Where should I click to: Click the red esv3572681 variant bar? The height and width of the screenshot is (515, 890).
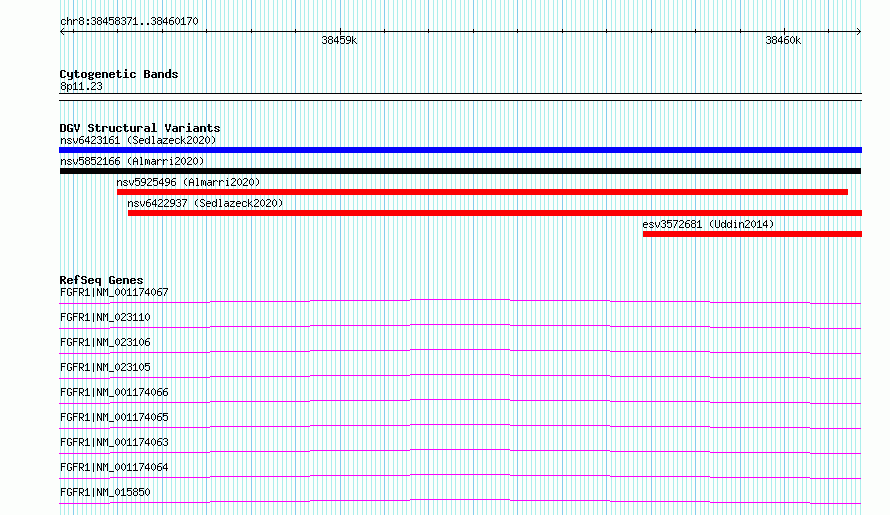click(752, 234)
